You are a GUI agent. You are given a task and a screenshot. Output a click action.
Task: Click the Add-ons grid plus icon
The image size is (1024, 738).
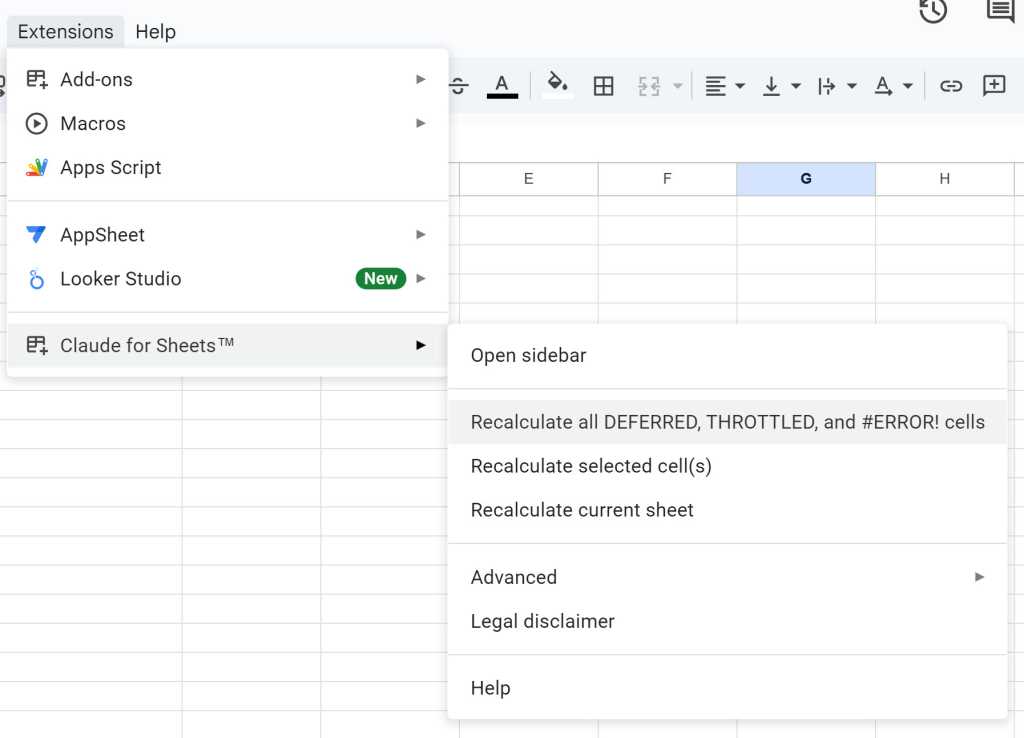click(x=37, y=79)
